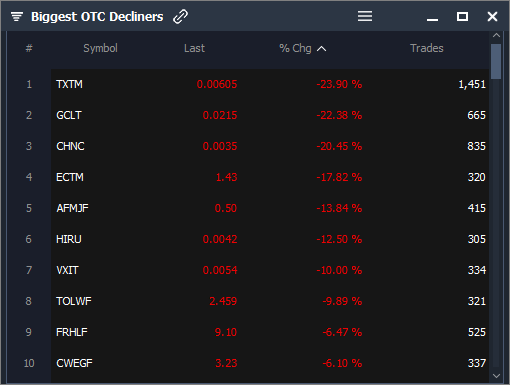Screen dimensions: 510x385
Task: Select the TXTM symbol row
Action: coord(270,84)
